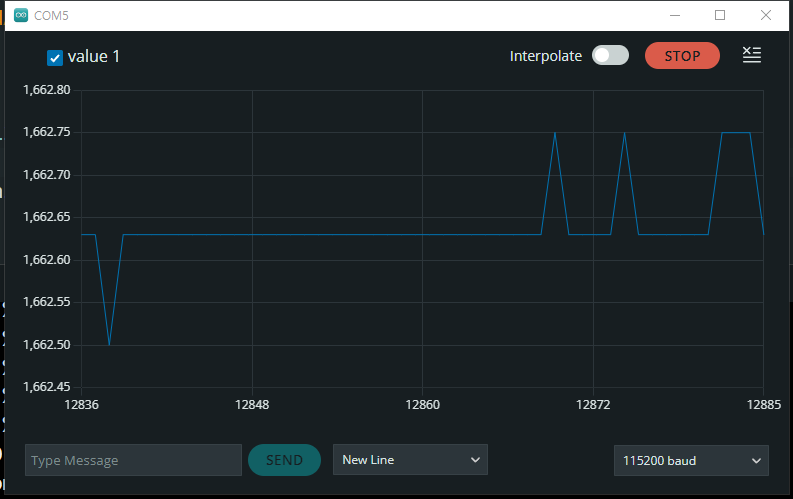Click x-axis label 12885
Screen dimensions: 793x499
click(x=764, y=404)
